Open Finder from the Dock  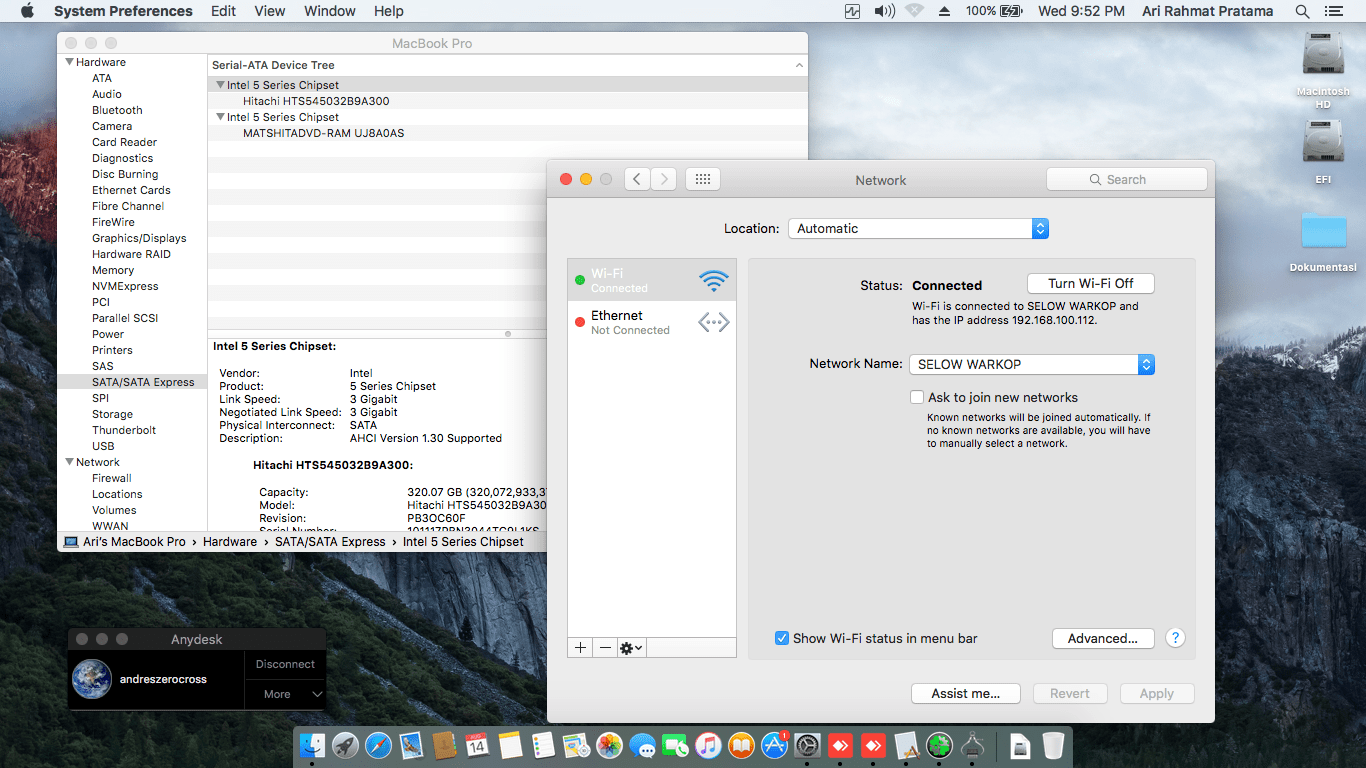tap(313, 745)
